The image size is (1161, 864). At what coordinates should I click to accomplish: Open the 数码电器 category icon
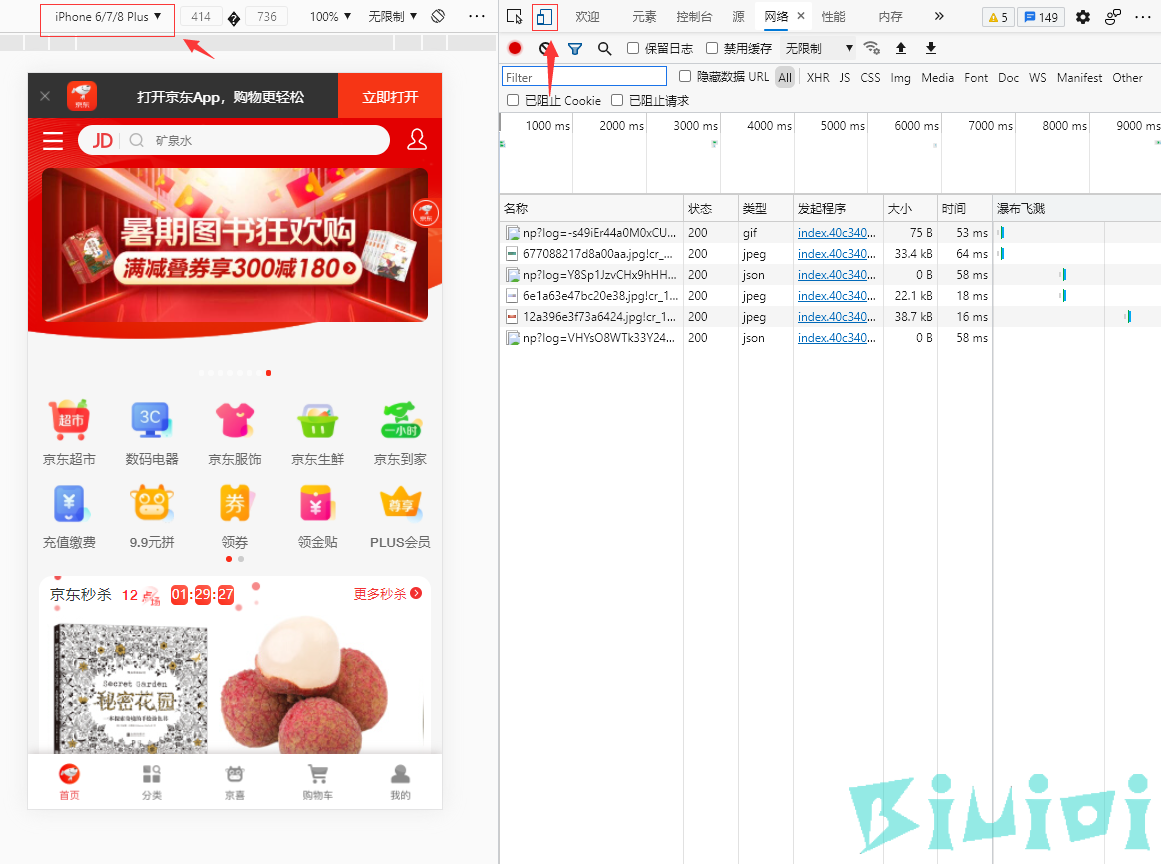click(152, 420)
